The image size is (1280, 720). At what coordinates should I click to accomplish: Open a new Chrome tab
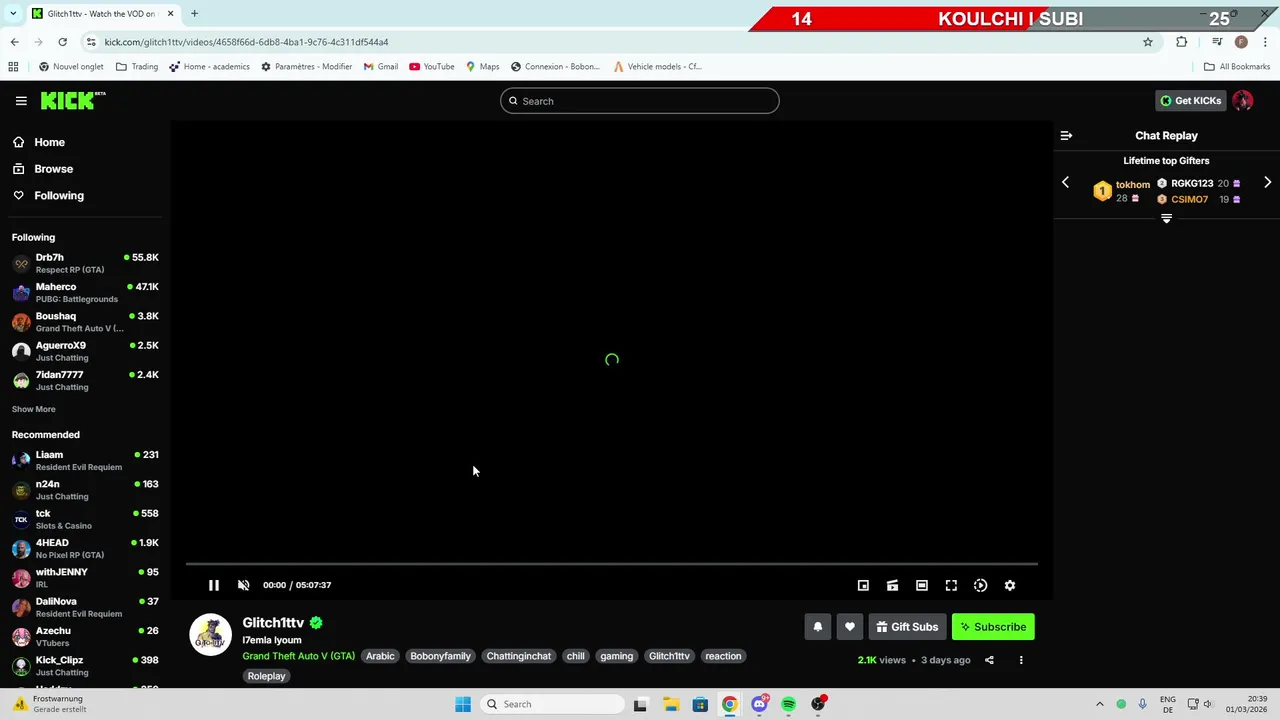194,14
